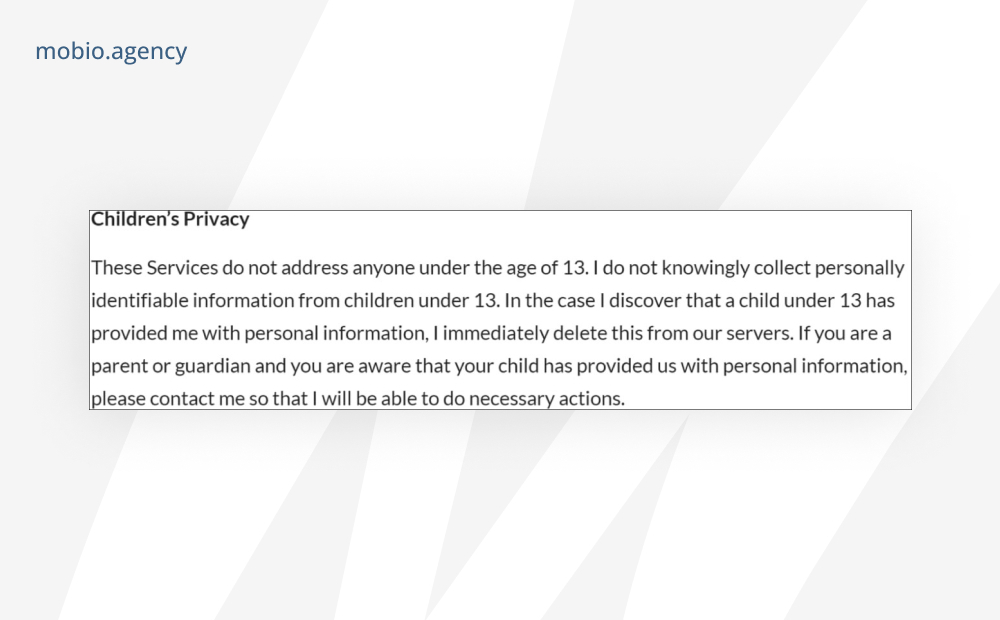The image size is (1000, 620).
Task: Click 'If you are a' at line end
Action: point(844,333)
